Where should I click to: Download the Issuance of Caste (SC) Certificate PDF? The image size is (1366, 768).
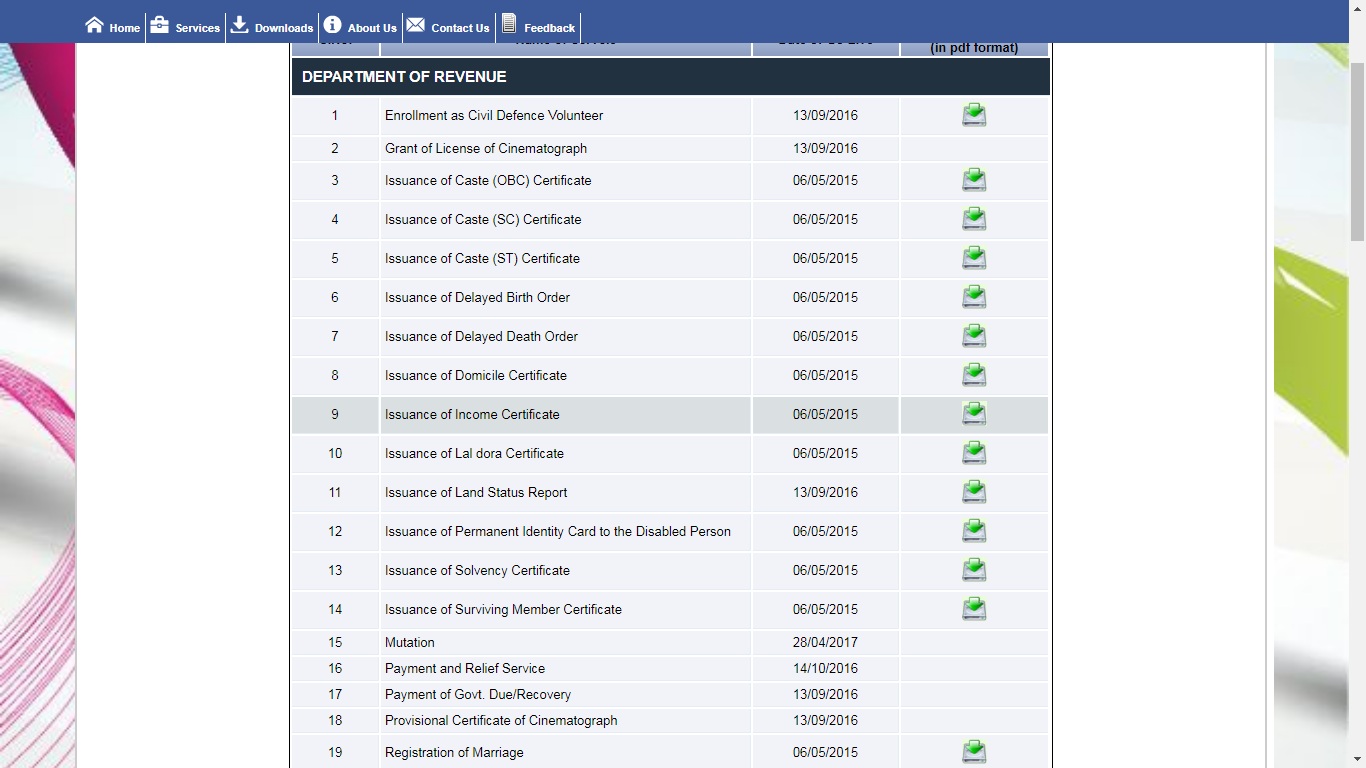click(x=973, y=219)
